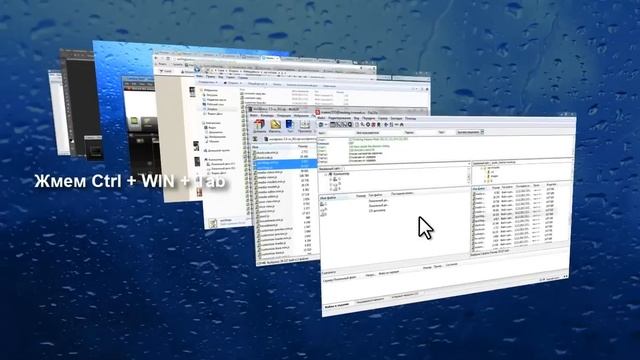Select the Photoshop window in Flip 3D
Image resolution: width=640 pixels, height=360 pixels.
pyautogui.click(x=80, y=104)
